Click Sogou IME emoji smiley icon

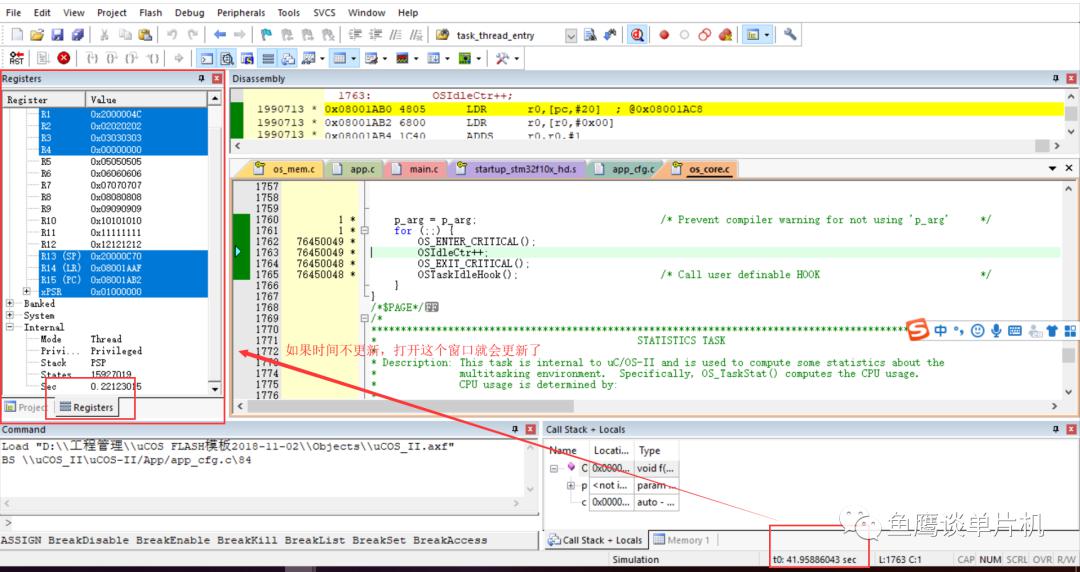click(x=977, y=331)
